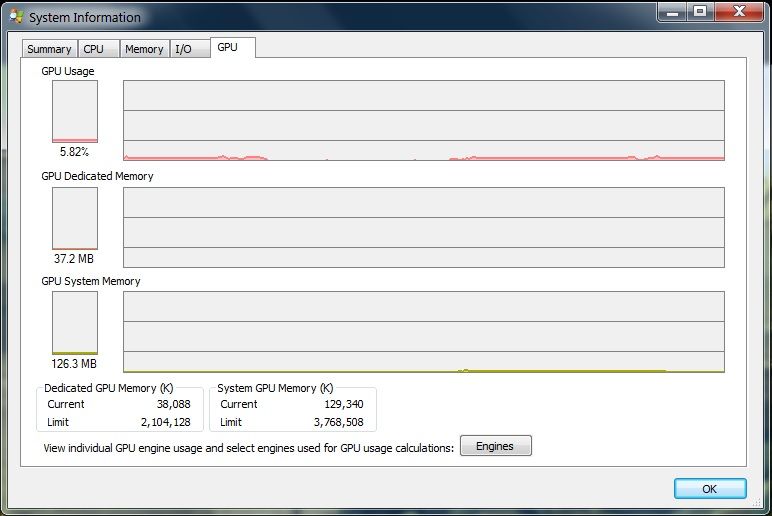Click the Engines button
This screenshot has height=516, width=772.
(495, 446)
